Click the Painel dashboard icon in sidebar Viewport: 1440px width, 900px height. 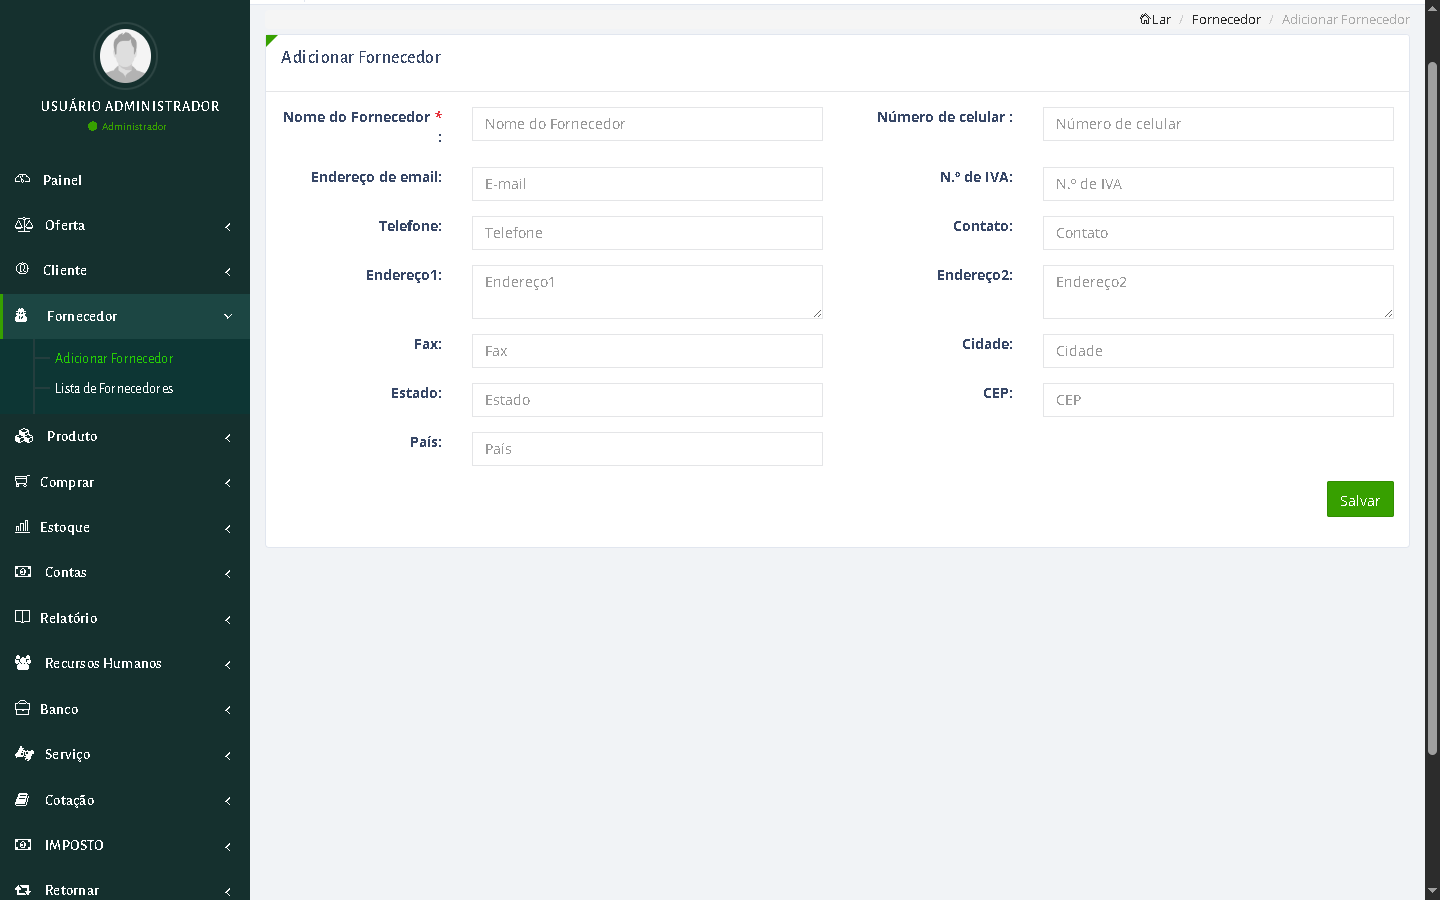point(23,179)
